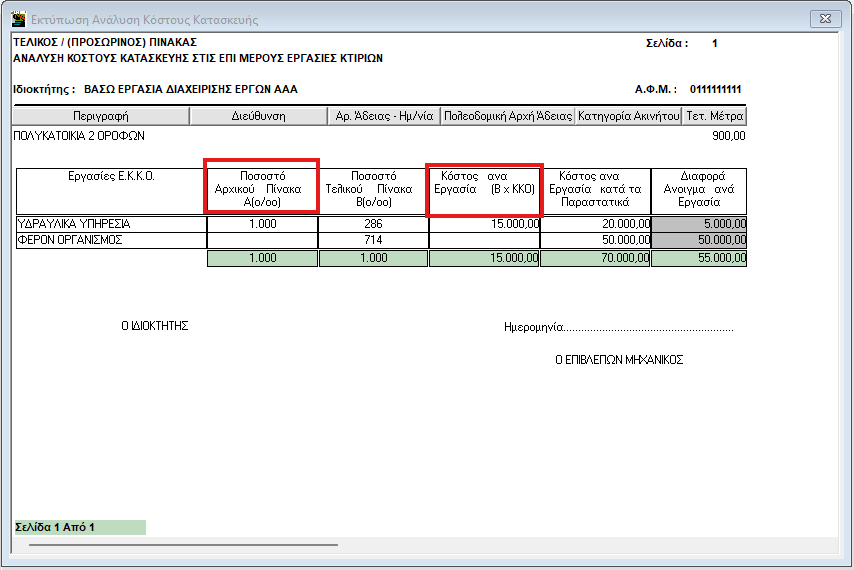Select the green 70.000,00 total cell
This screenshot has height=570, width=854.
tap(595, 258)
